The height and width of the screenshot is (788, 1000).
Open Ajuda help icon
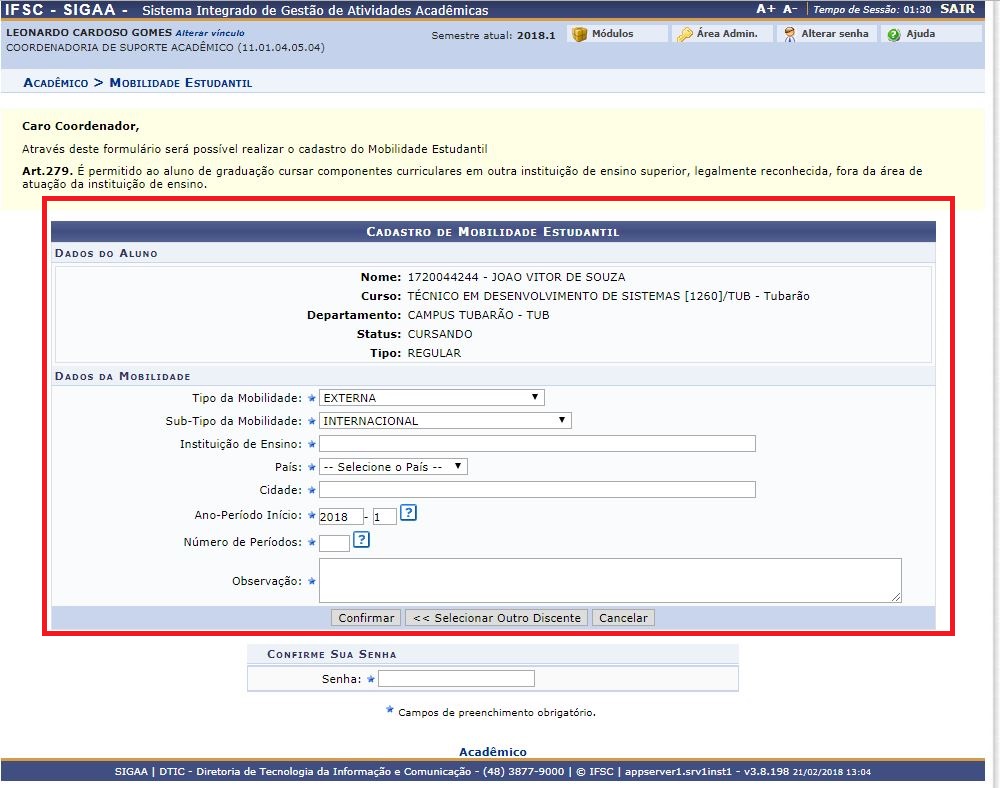(893, 34)
